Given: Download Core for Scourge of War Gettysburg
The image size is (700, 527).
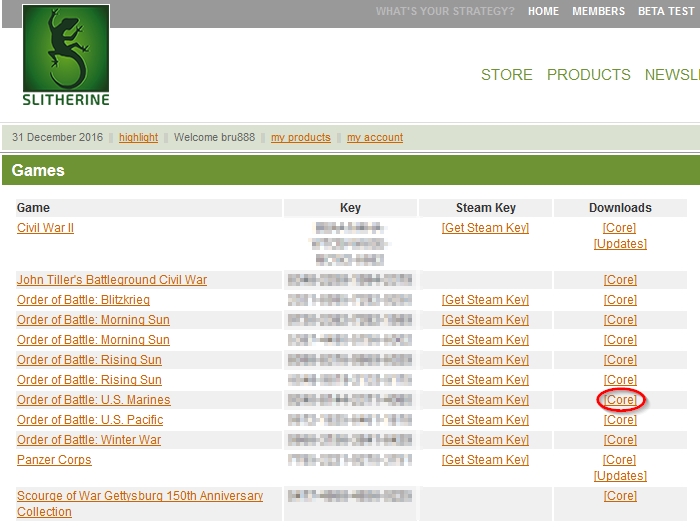Looking at the screenshot, I should 620,496.
